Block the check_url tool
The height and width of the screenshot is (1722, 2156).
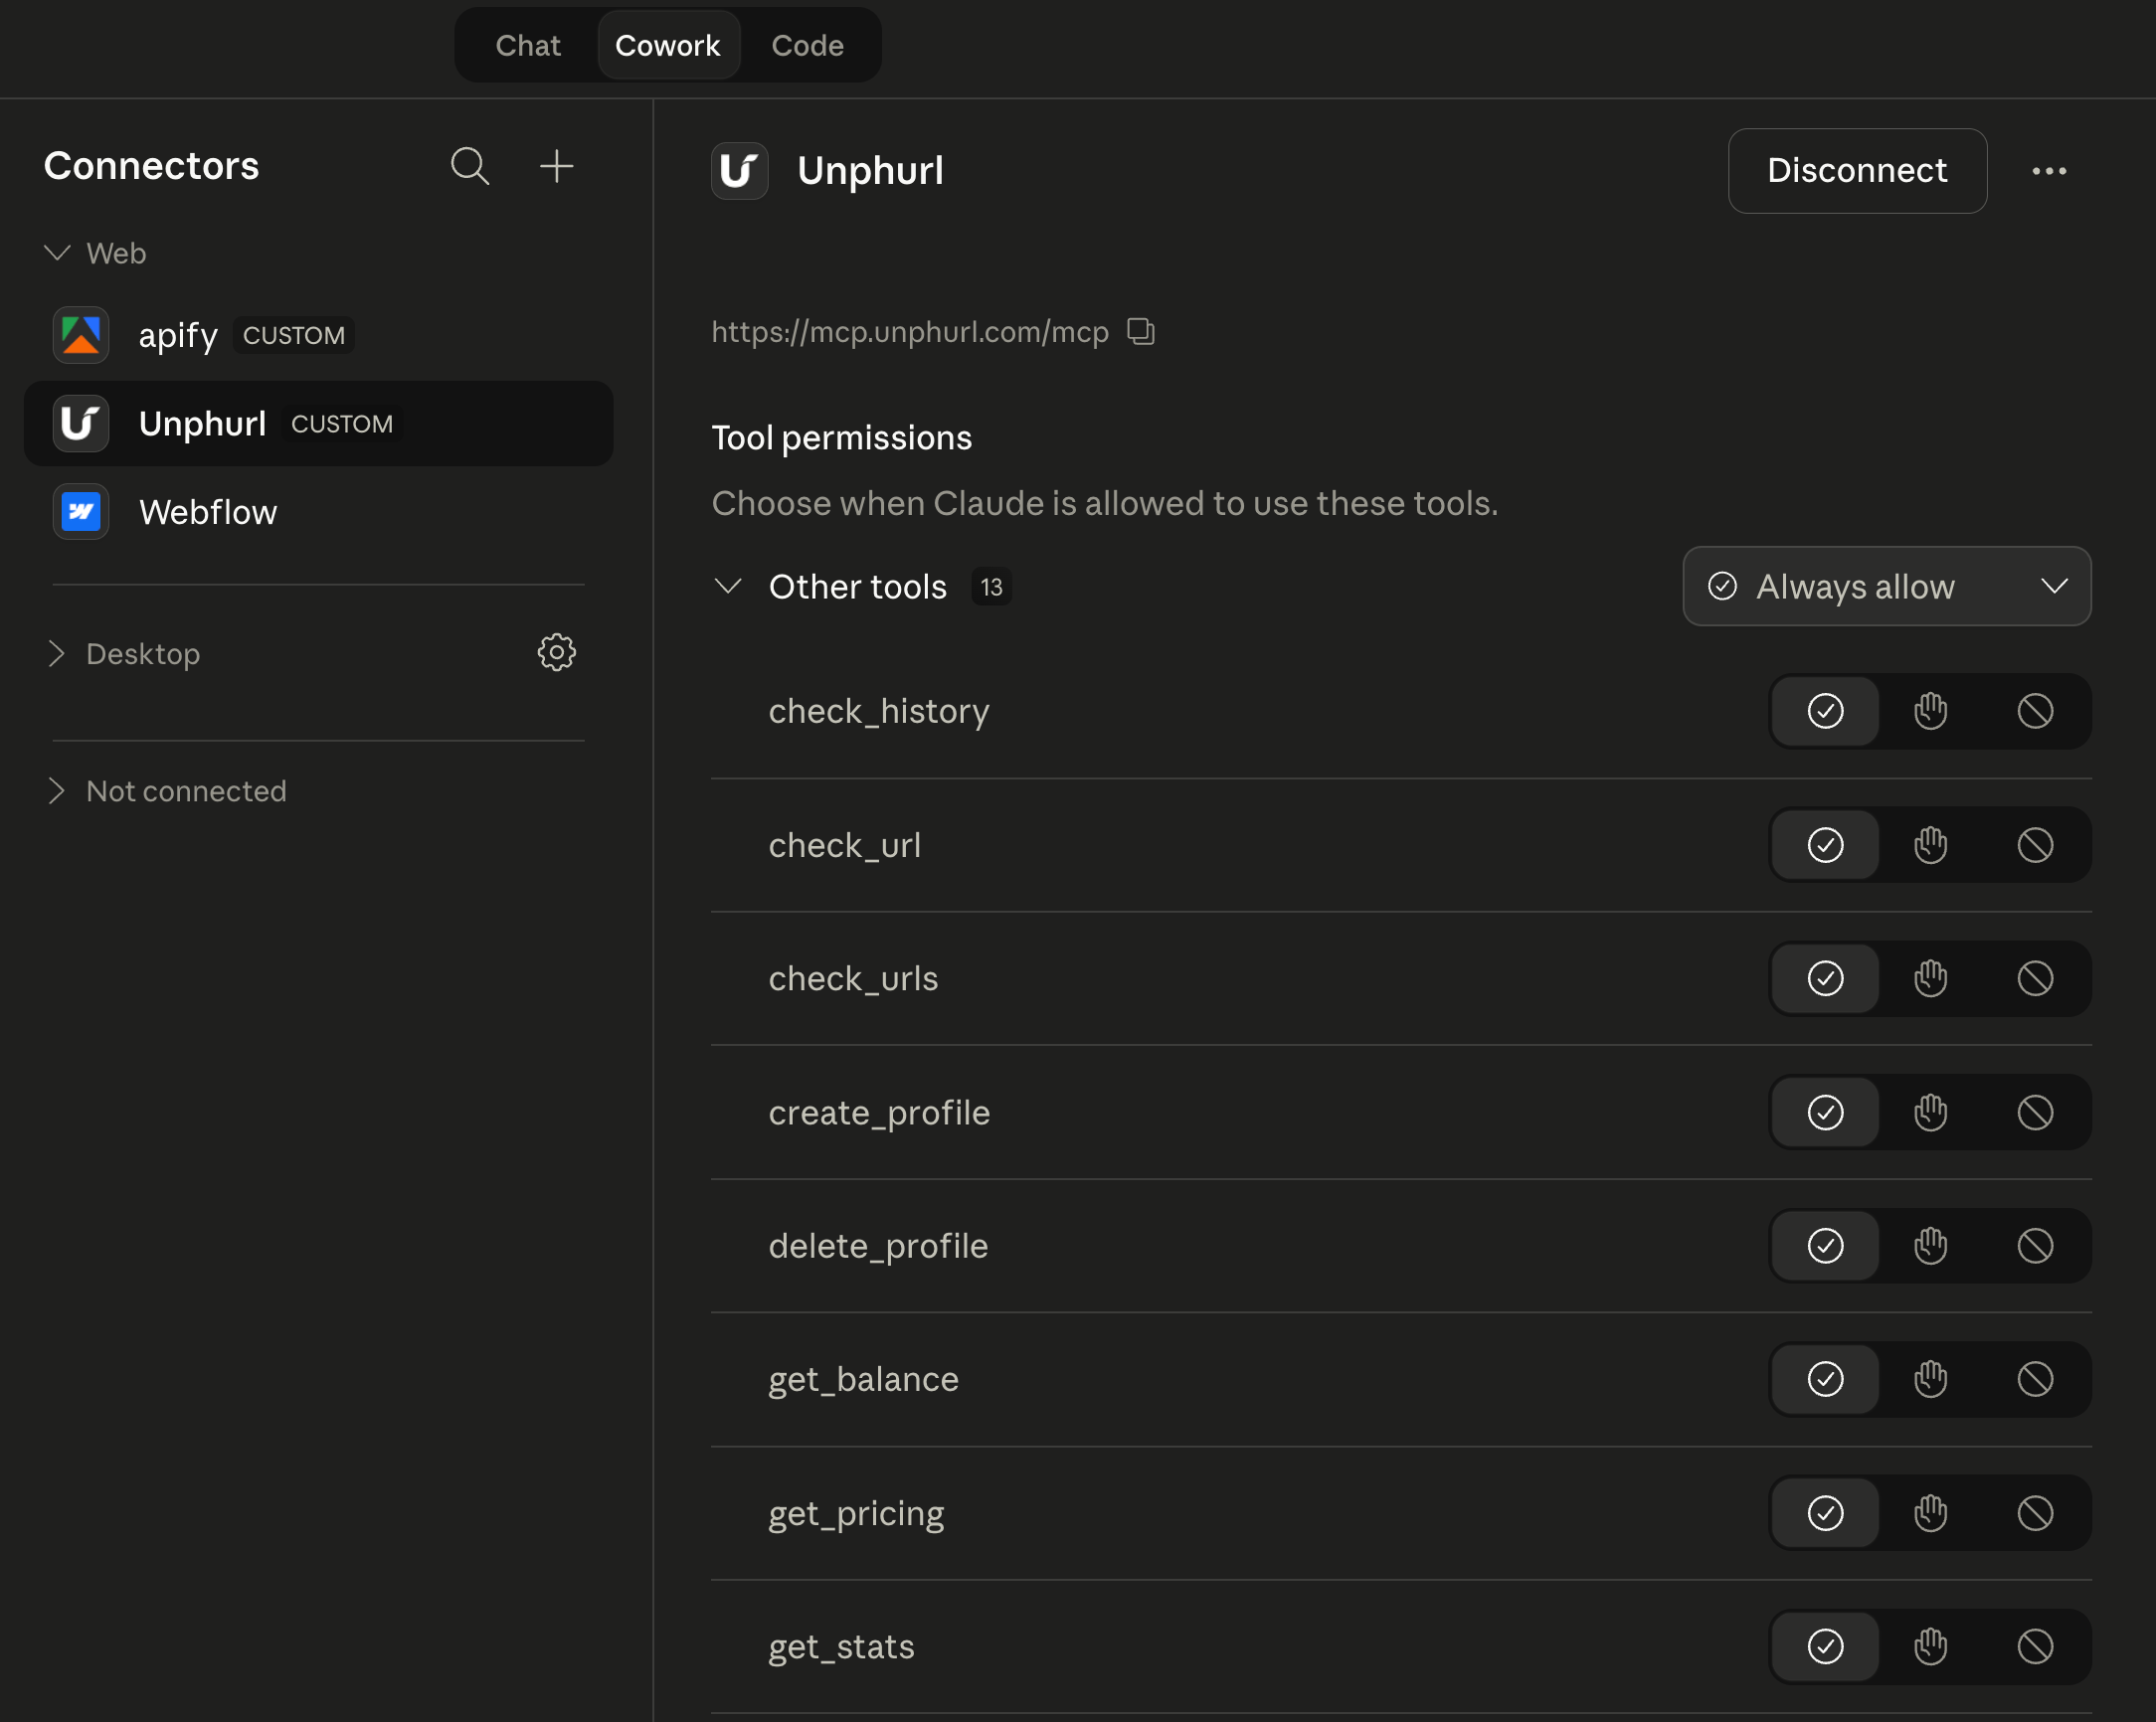pyautogui.click(x=2035, y=845)
